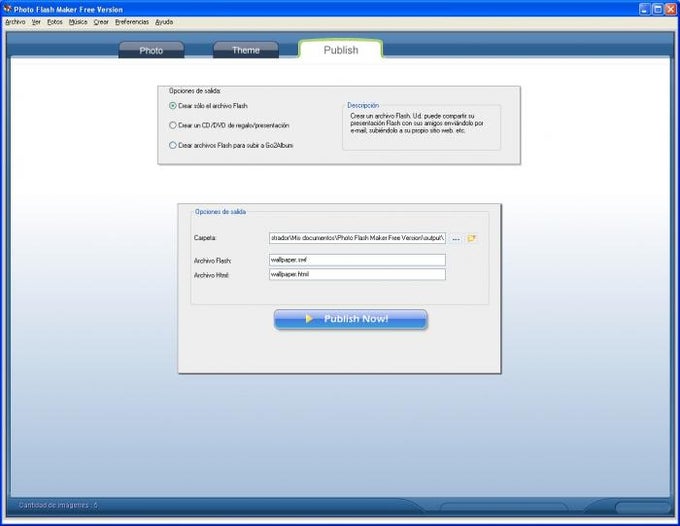The image size is (680, 526).
Task: Maximize the Photo Flash Maker window
Action: [658, 9]
